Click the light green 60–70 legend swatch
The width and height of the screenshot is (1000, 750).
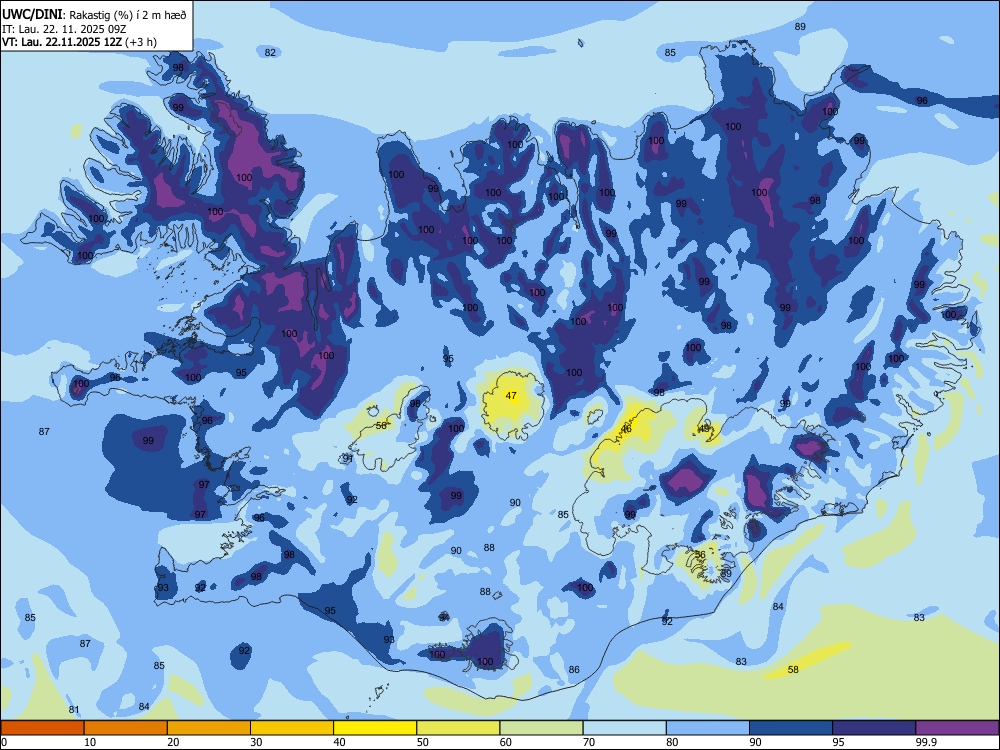[x=541, y=728]
